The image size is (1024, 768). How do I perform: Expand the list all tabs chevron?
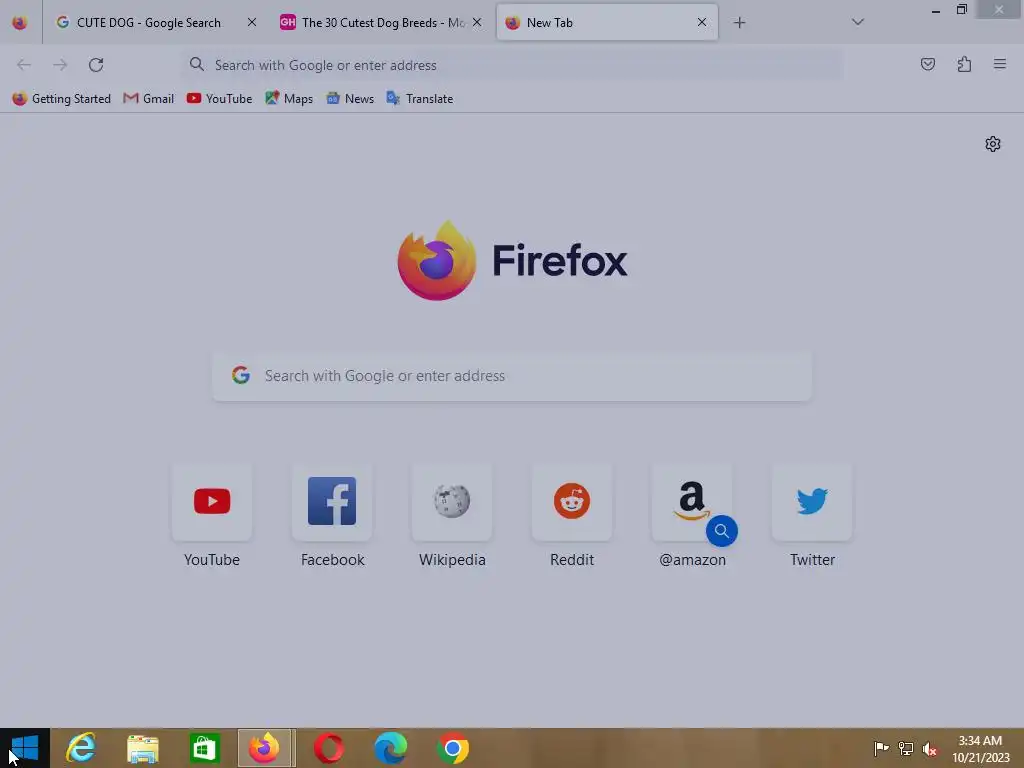tap(858, 22)
